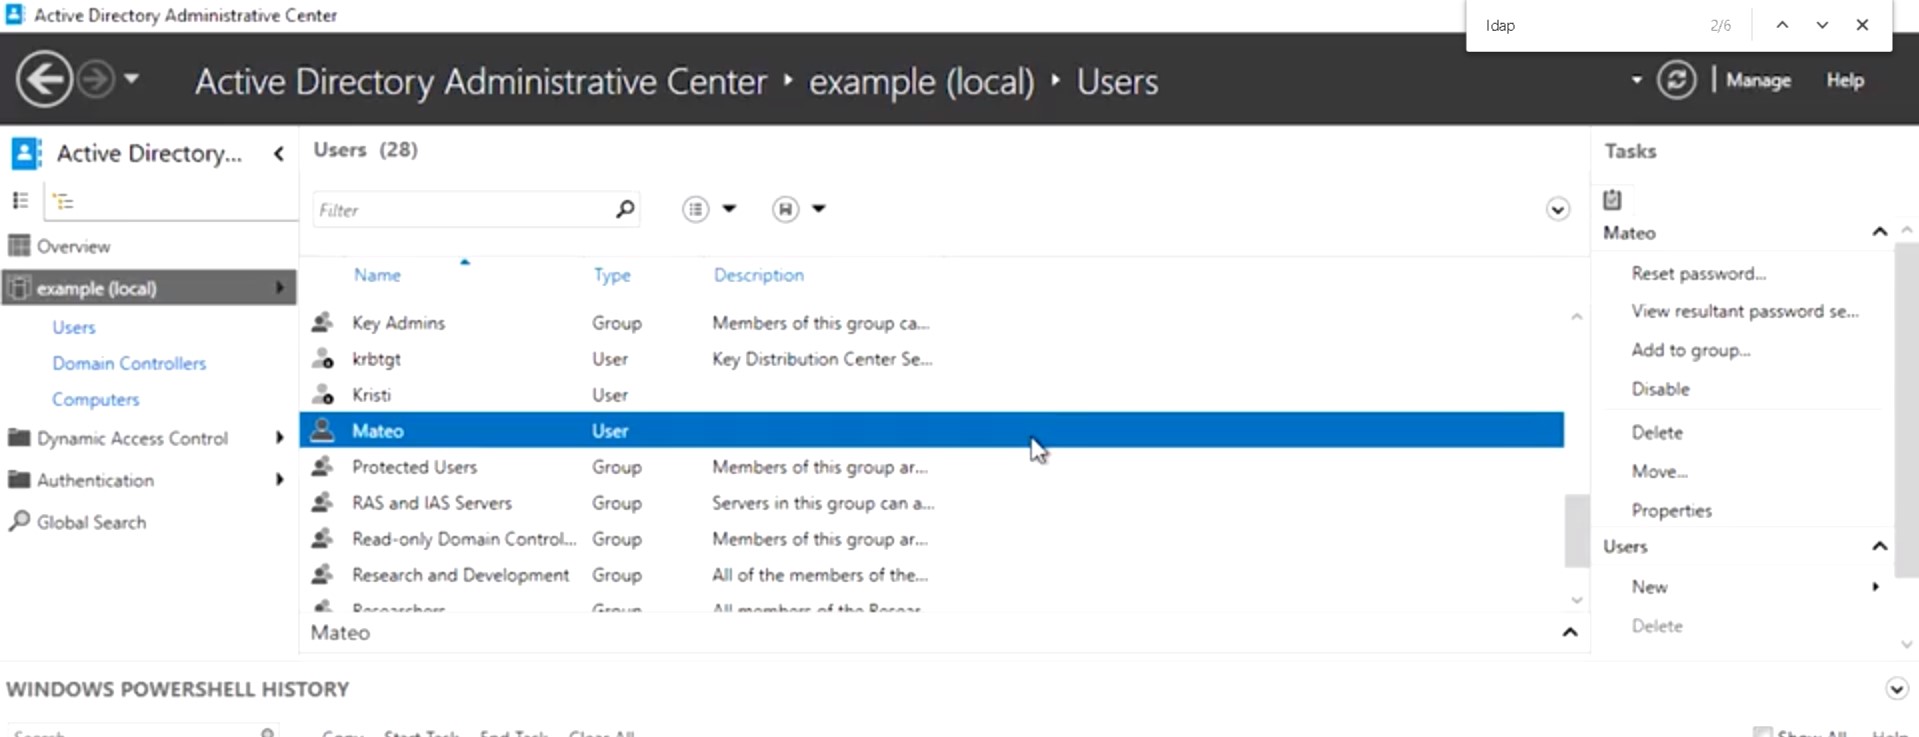Sort list by Description column header
This screenshot has width=1919, height=737.
tap(759, 275)
